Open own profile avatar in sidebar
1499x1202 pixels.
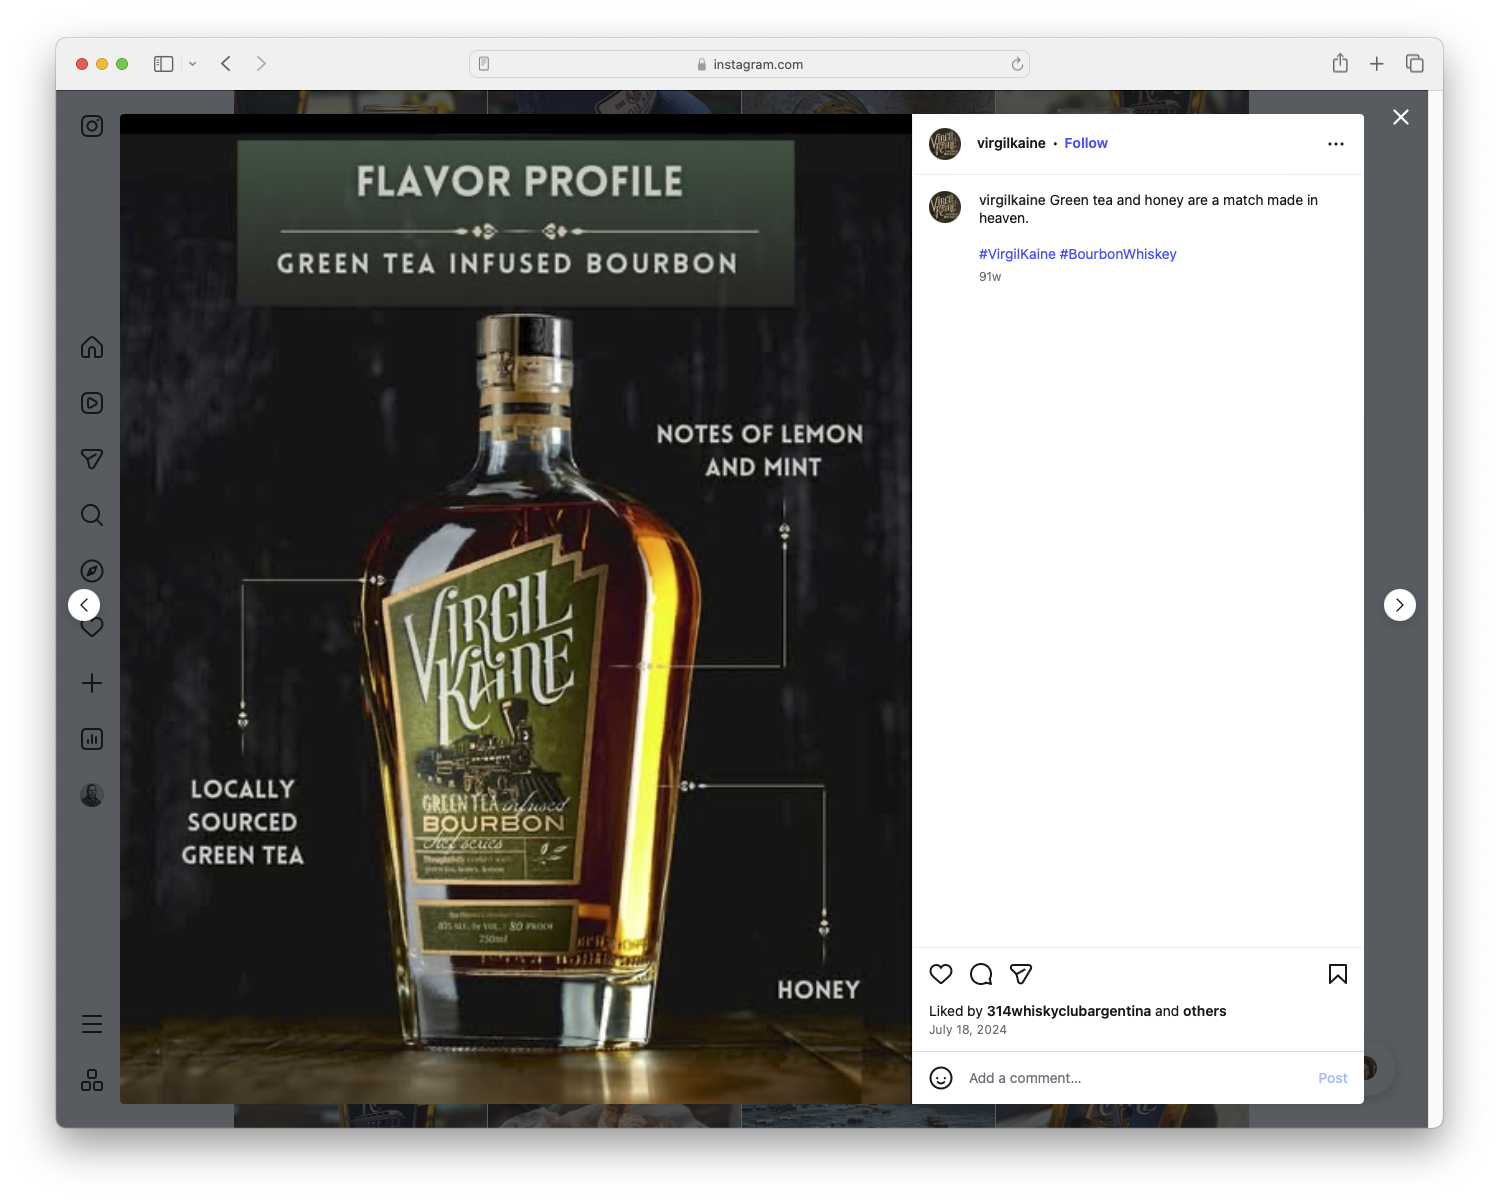pos(92,795)
